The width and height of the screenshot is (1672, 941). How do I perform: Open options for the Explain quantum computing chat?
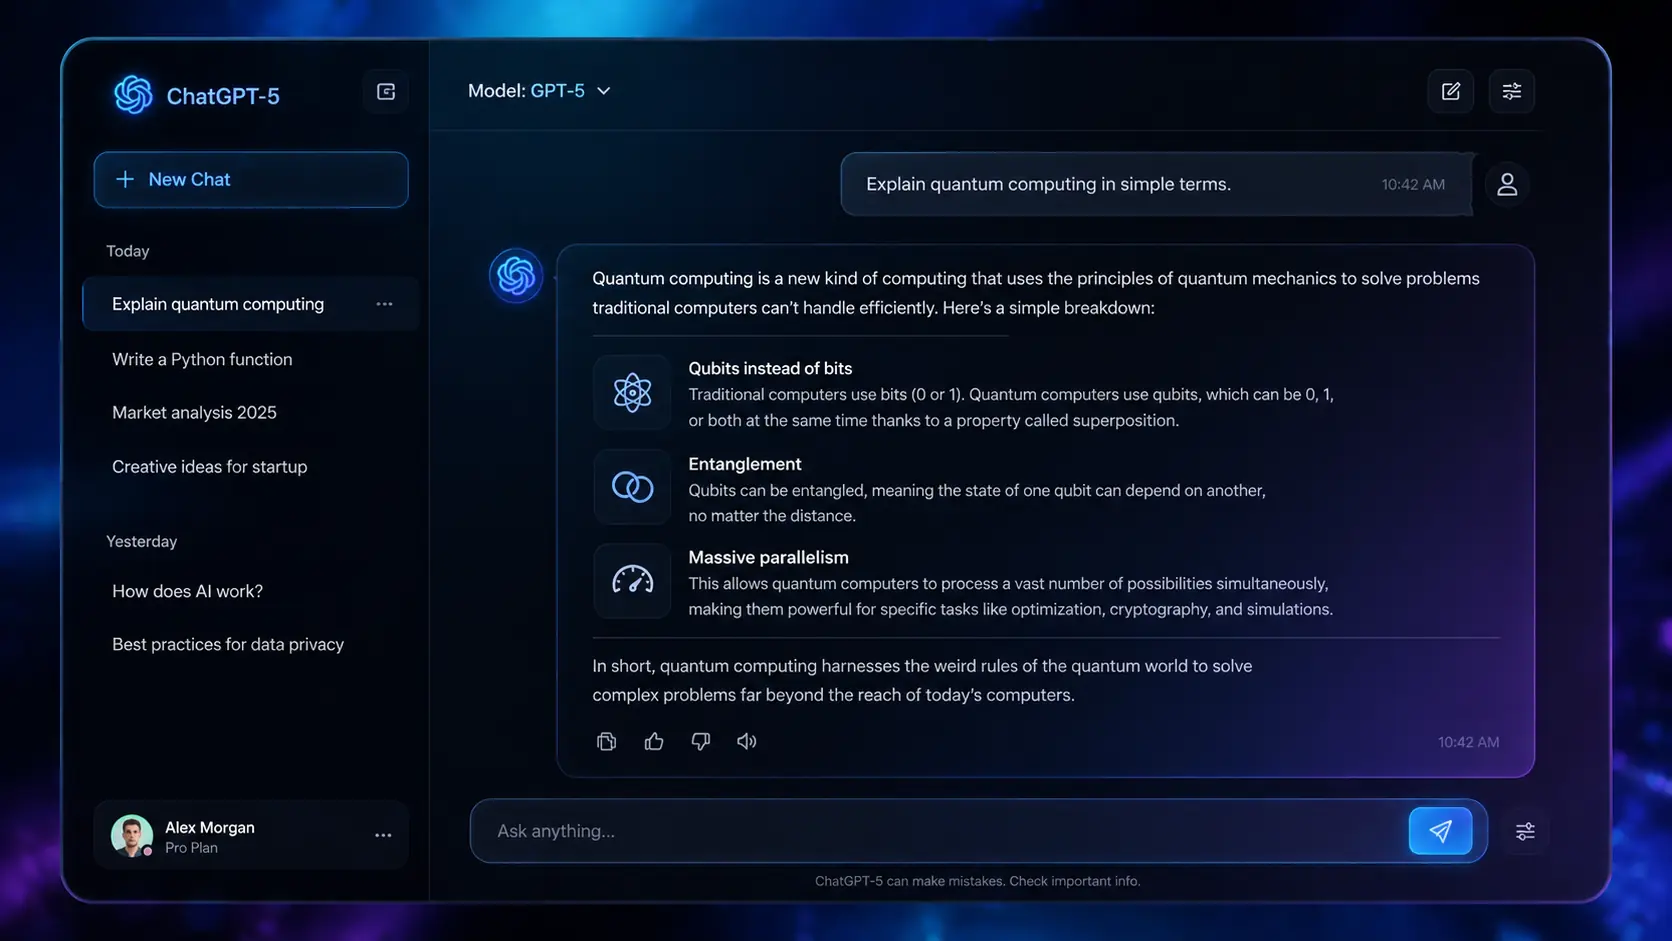(384, 303)
